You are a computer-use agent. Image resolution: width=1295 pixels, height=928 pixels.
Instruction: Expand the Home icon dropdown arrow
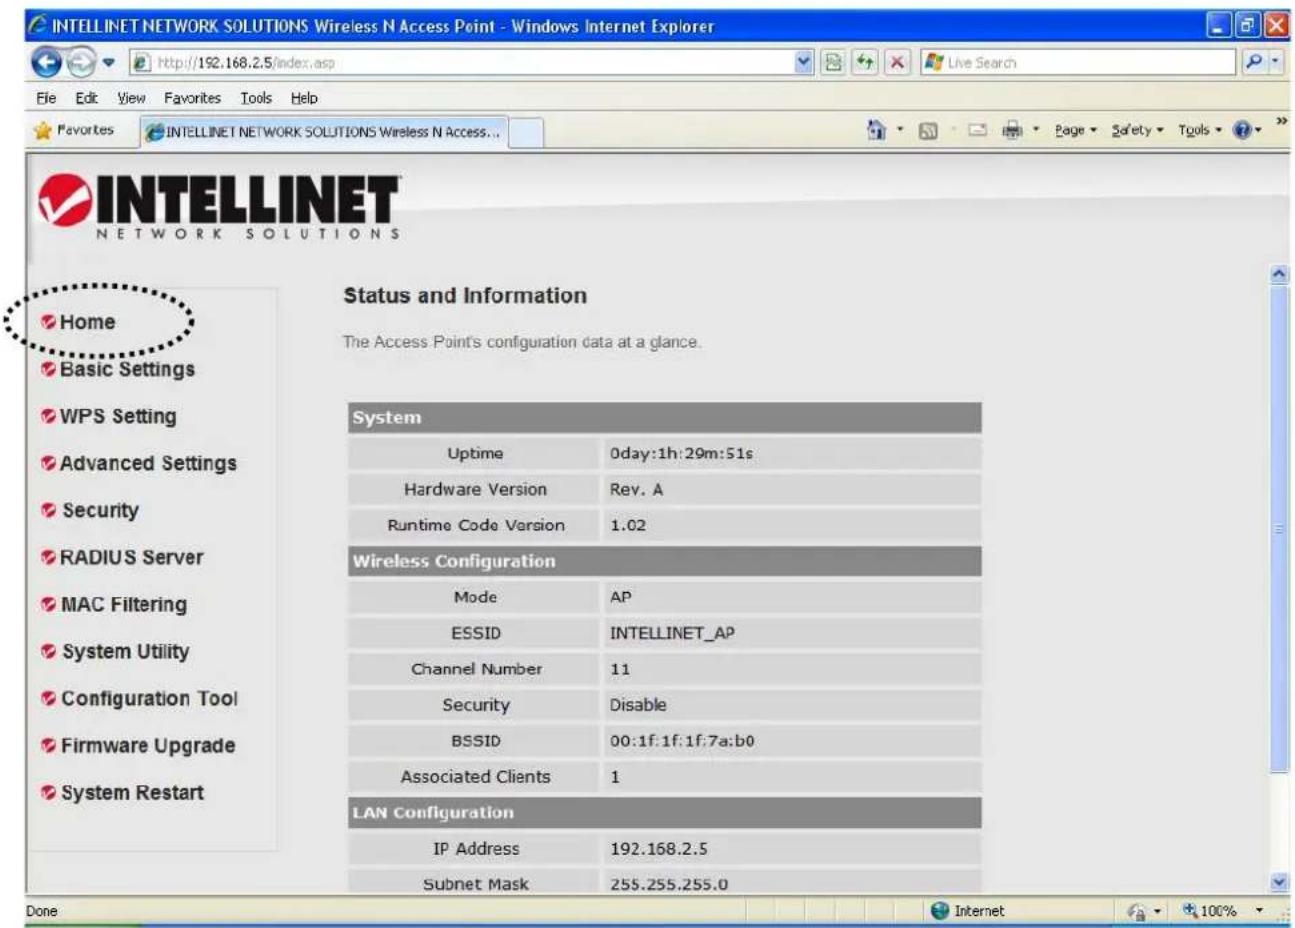coord(900,130)
